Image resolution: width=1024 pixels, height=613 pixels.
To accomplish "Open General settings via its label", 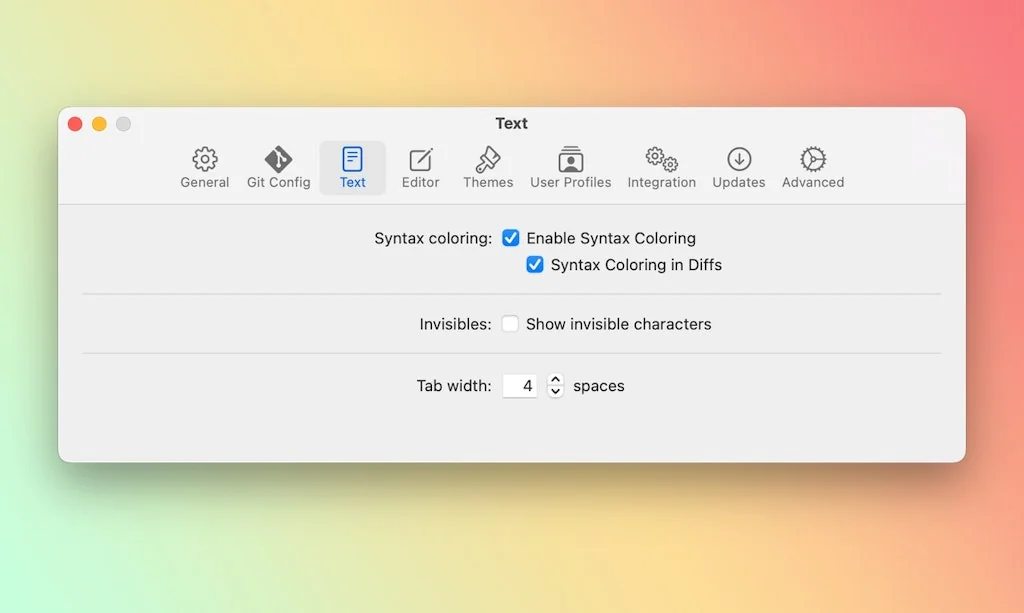I will [x=204, y=182].
